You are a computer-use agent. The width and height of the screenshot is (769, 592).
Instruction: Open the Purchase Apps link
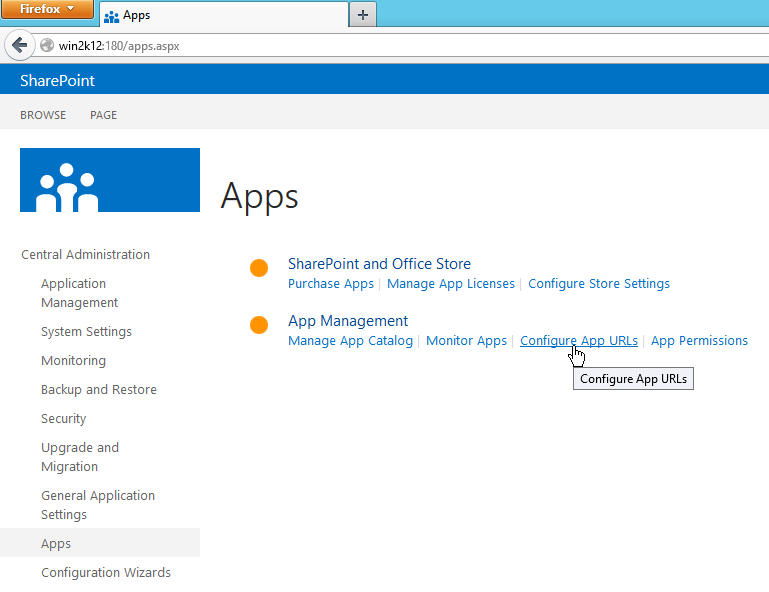(x=331, y=284)
